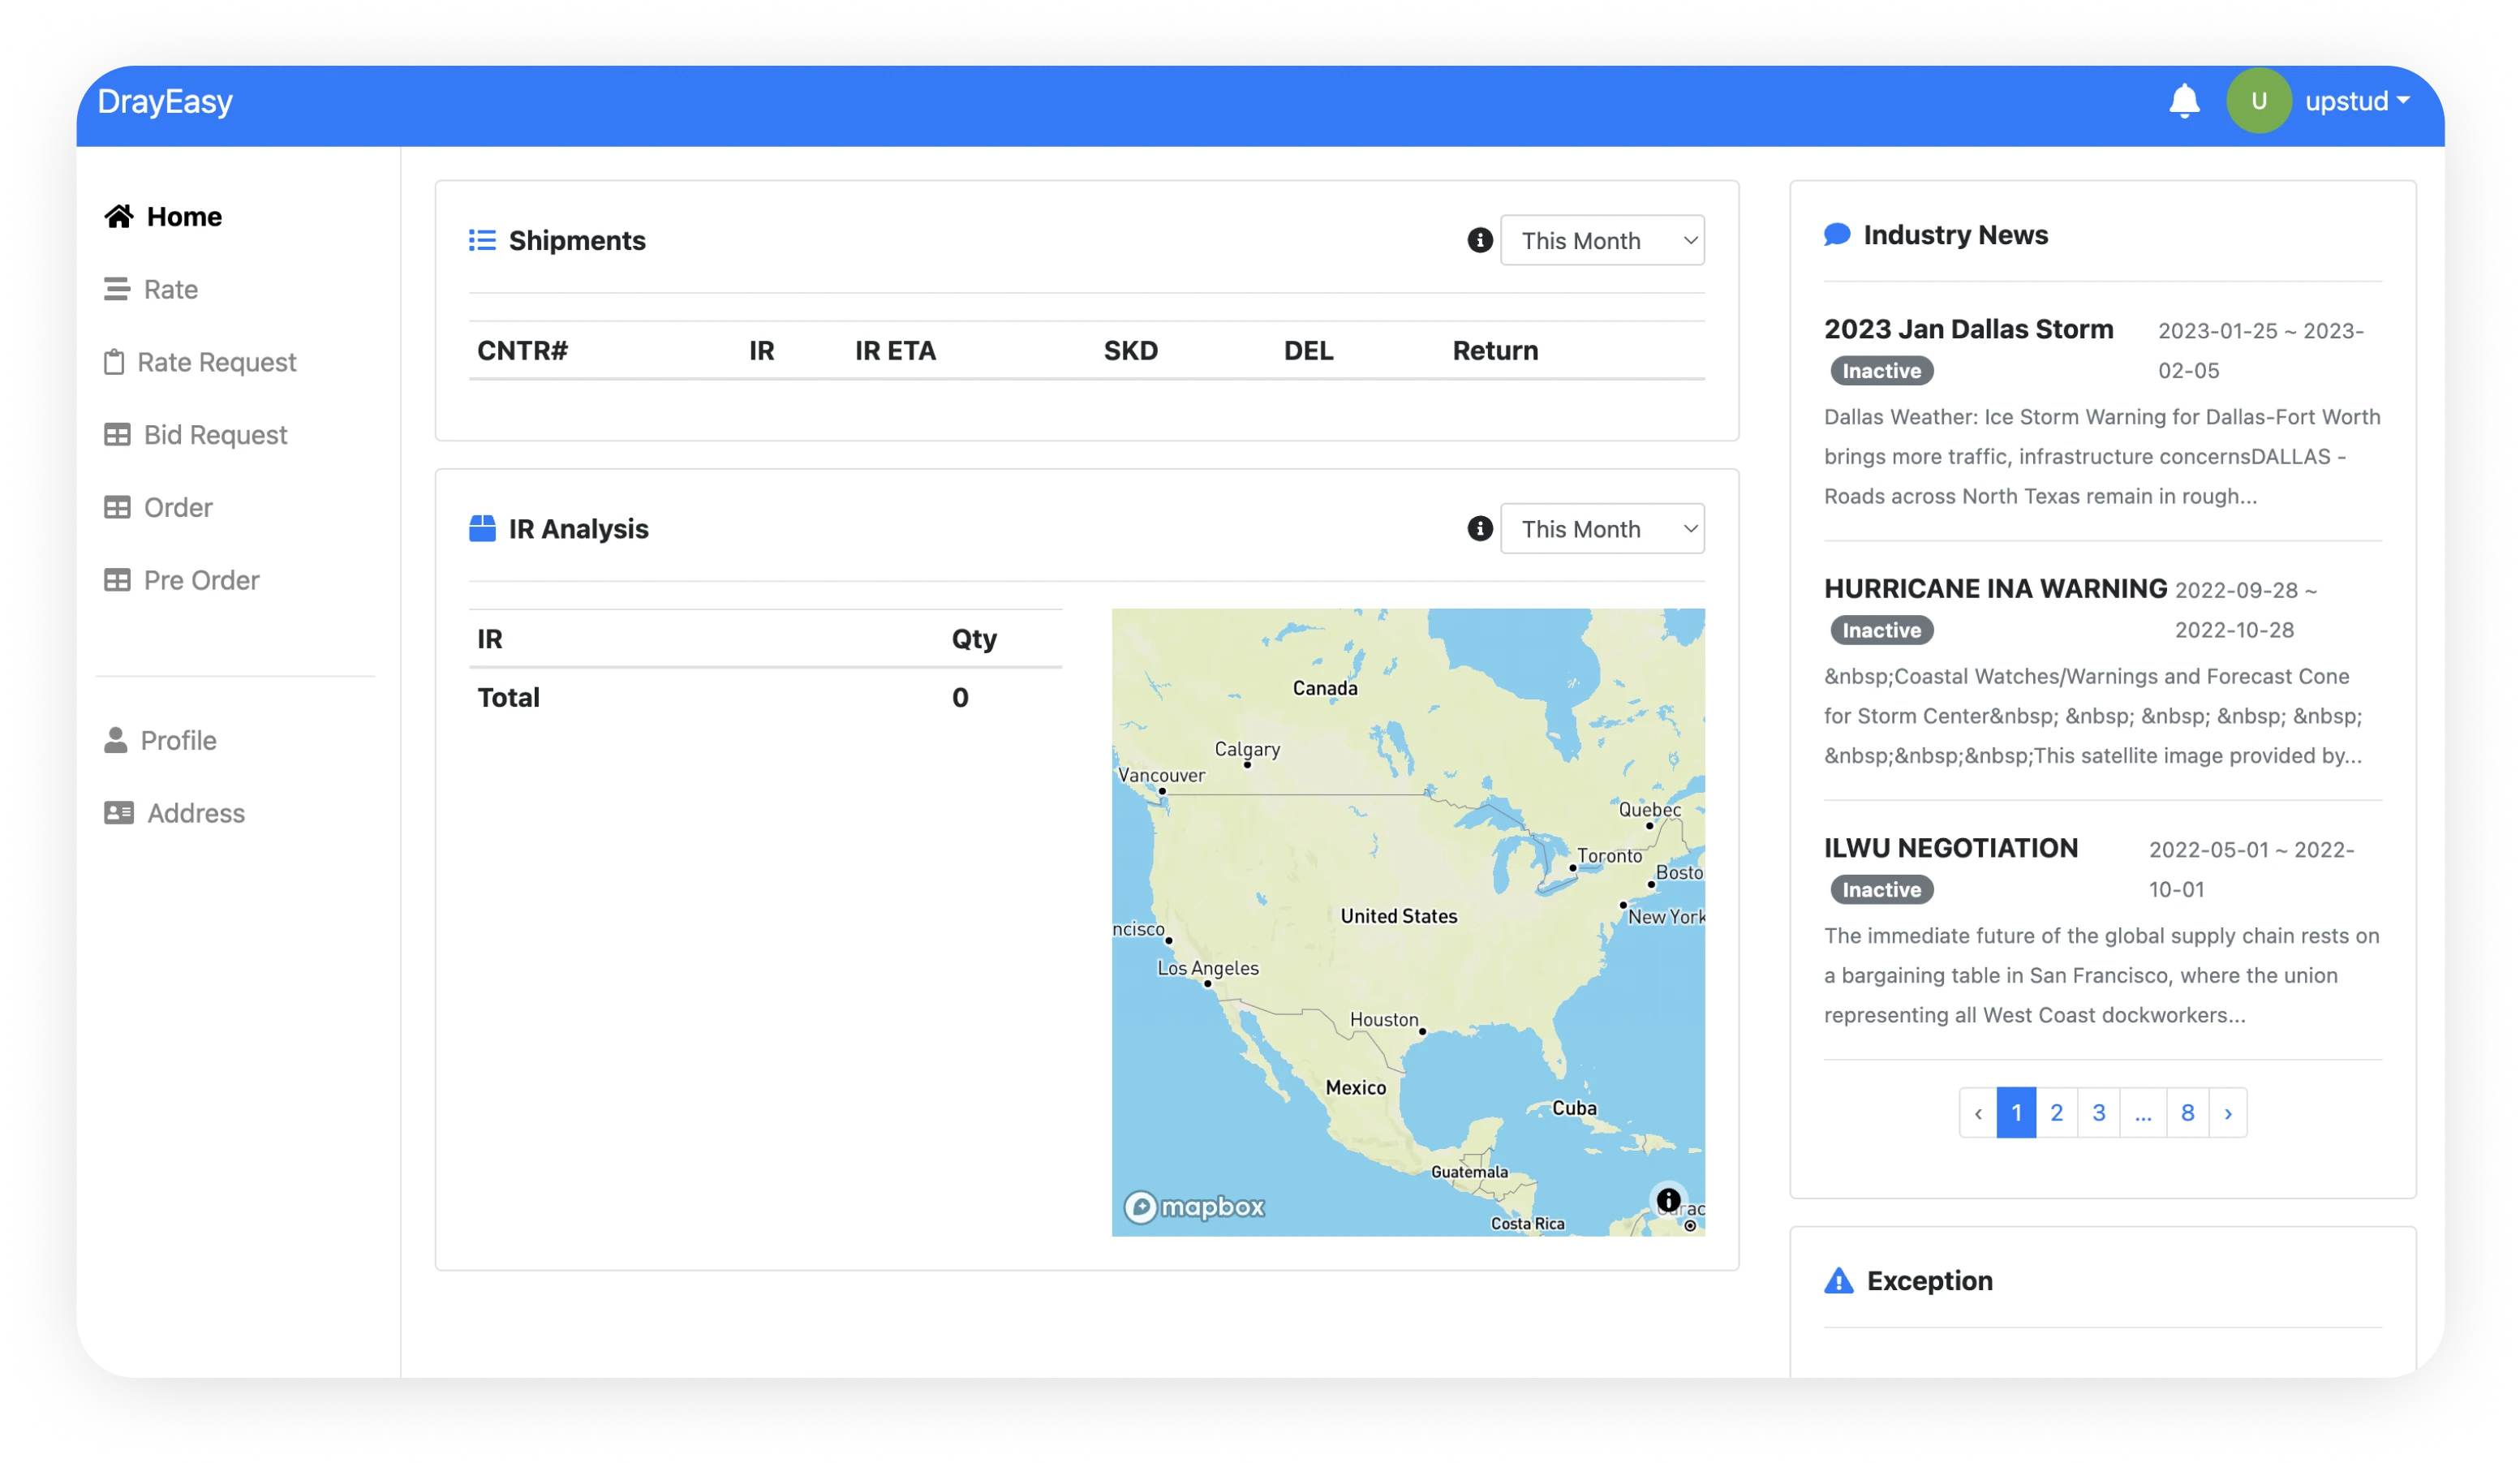
Task: Click Houston on the map
Action: [x=1384, y=1019]
